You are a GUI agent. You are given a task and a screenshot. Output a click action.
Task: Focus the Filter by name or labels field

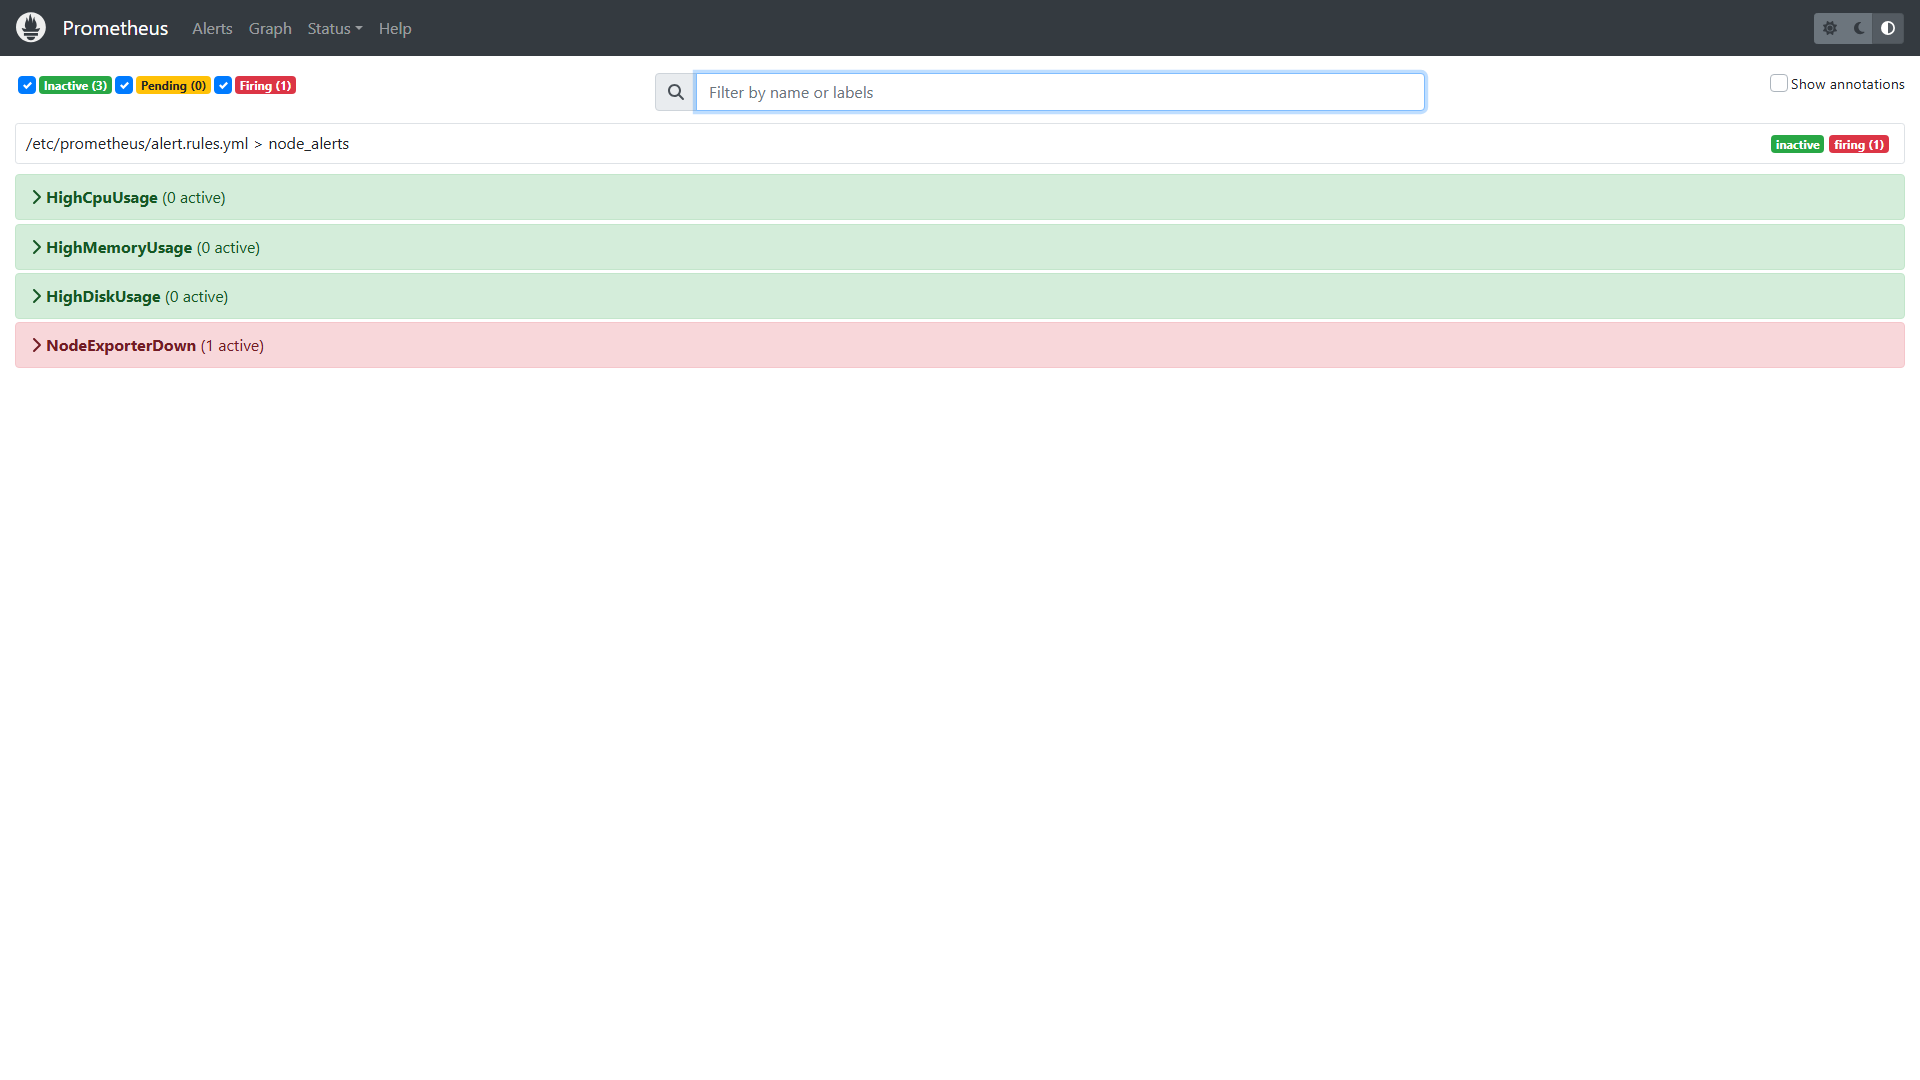coord(1060,92)
